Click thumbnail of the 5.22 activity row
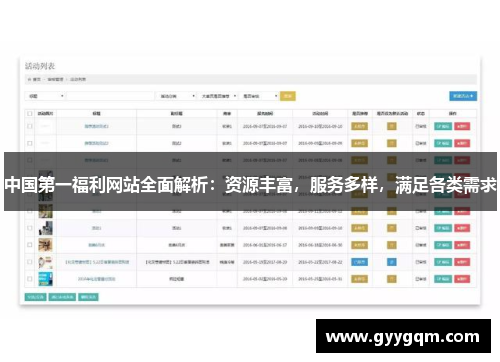 [45, 262]
